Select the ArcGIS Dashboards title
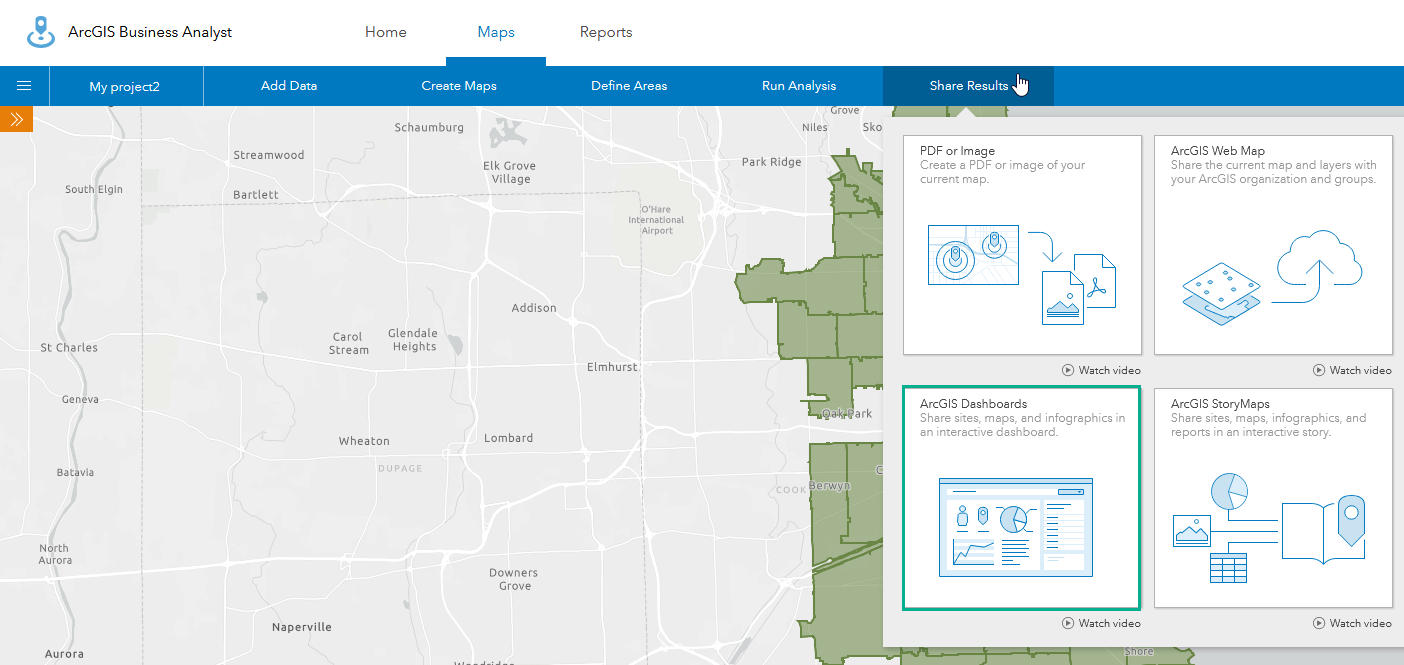The width and height of the screenshot is (1404, 665). click(973, 404)
